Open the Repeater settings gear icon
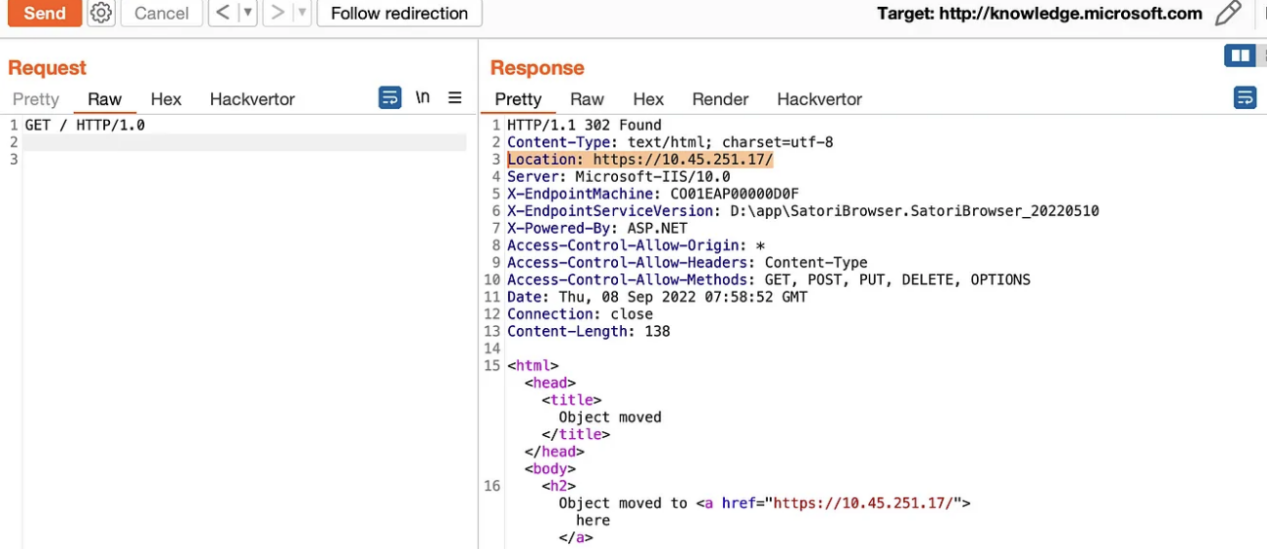Screen dimensions: 1267x549 101,13
